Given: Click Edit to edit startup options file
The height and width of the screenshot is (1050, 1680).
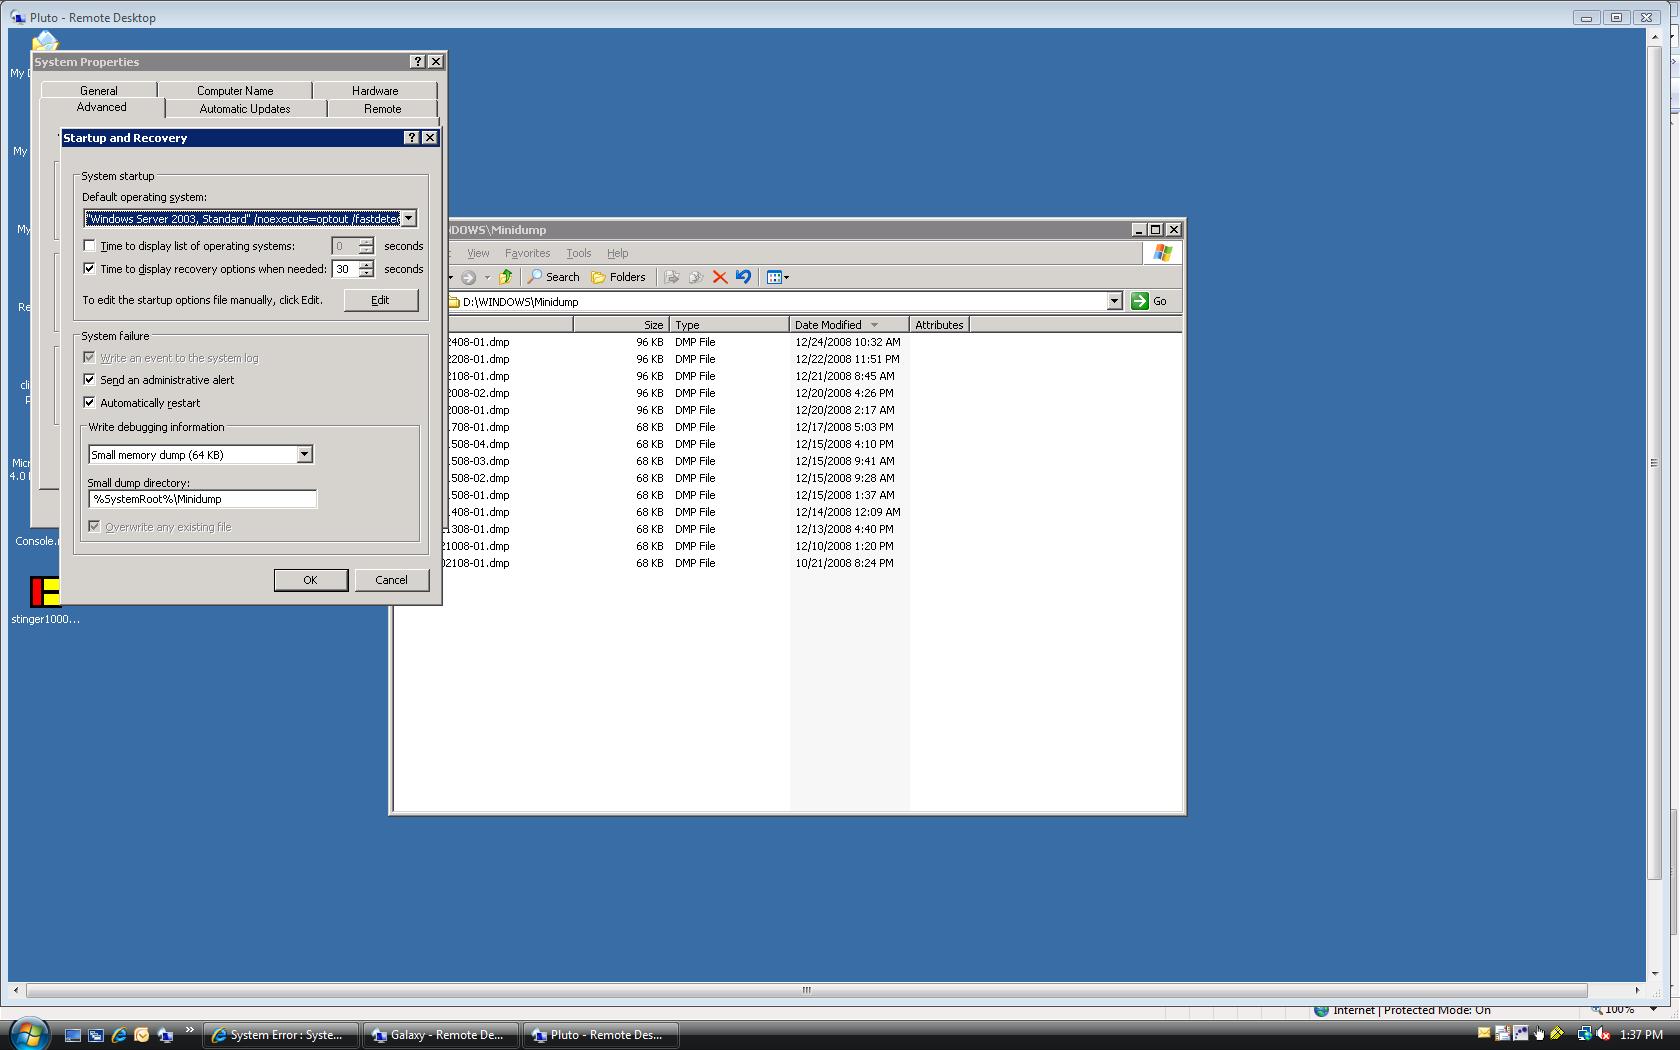Looking at the screenshot, I should click(x=381, y=300).
